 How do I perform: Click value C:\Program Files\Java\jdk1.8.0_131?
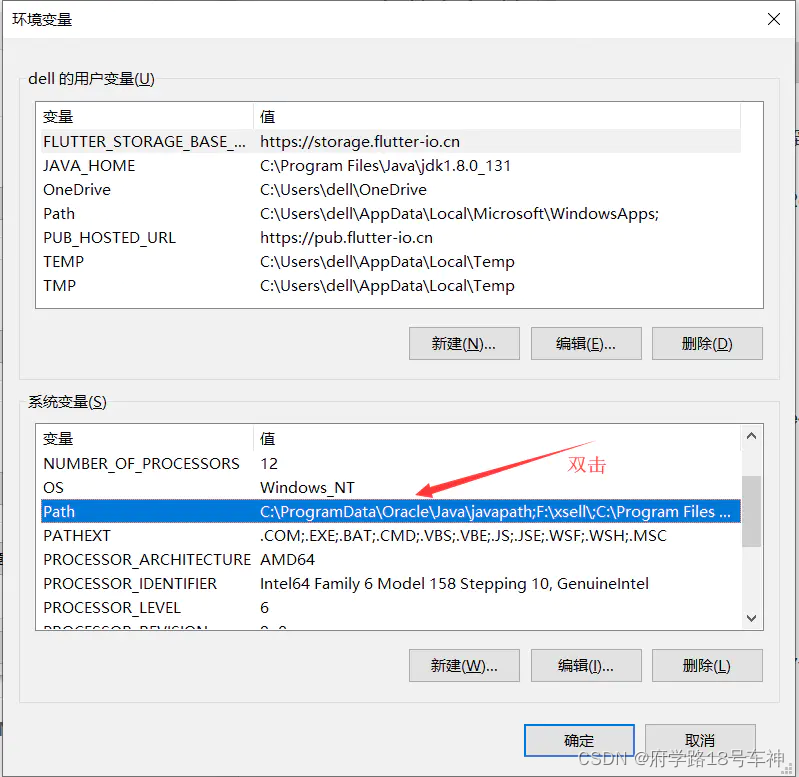coord(385,166)
